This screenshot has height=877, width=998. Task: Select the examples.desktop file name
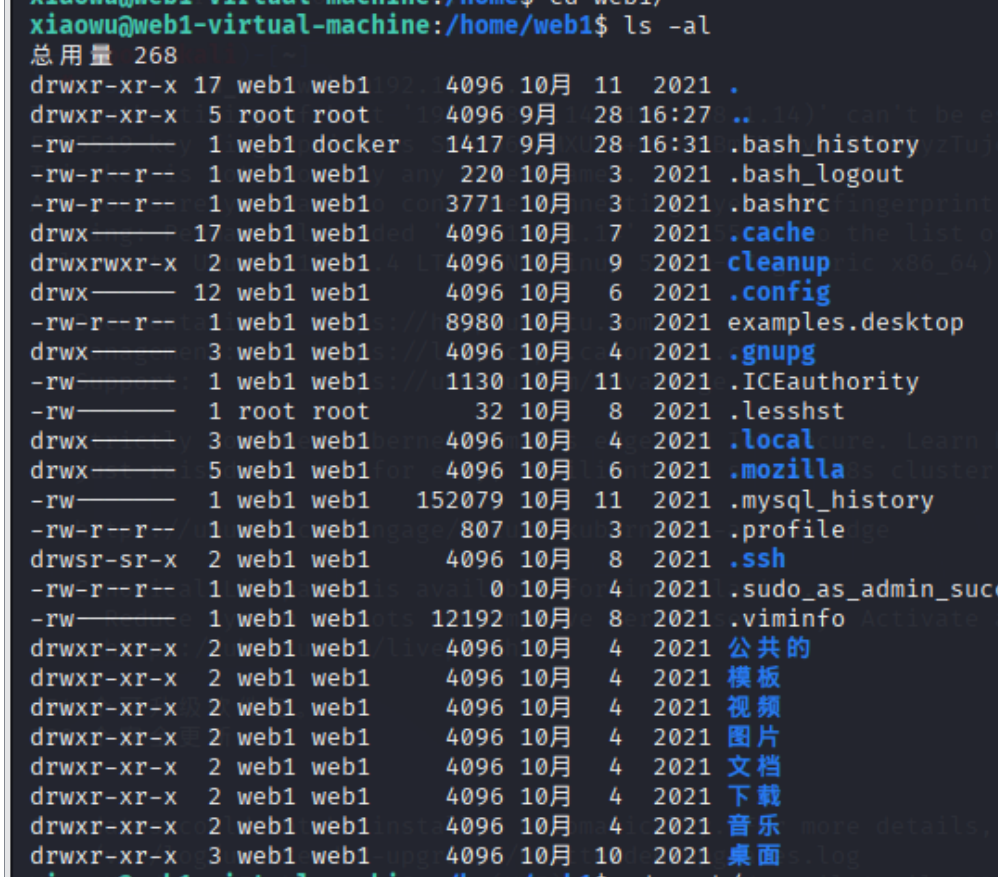[x=845, y=322]
